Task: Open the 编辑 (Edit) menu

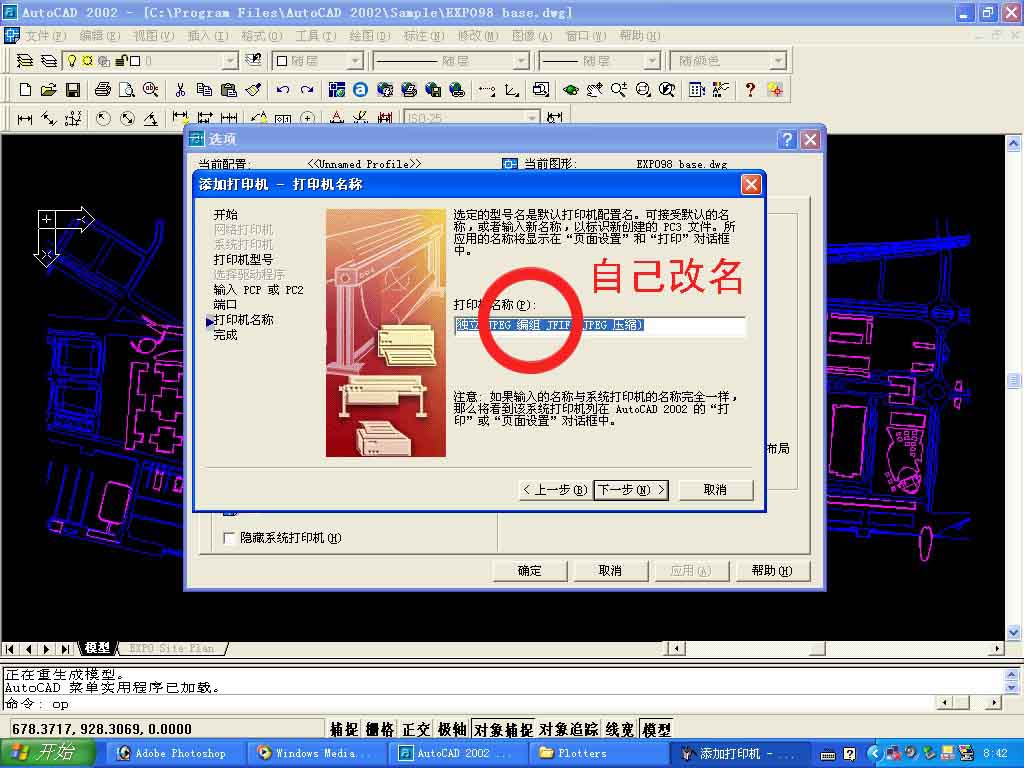Action: click(100, 35)
